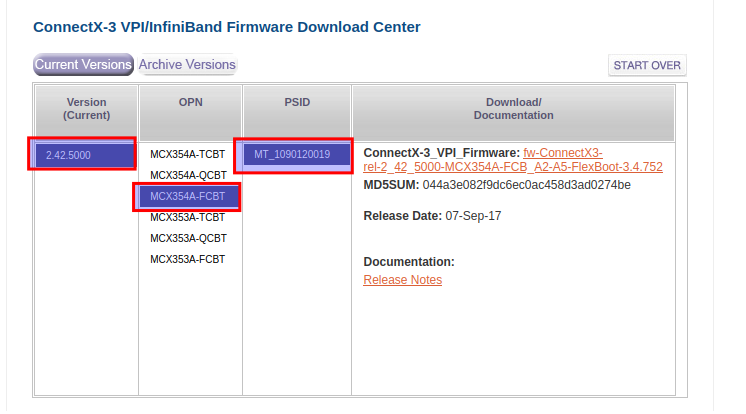Pick MCX353A-TCBT from the OPN list
This screenshot has height=414, width=746.
[x=188, y=217]
